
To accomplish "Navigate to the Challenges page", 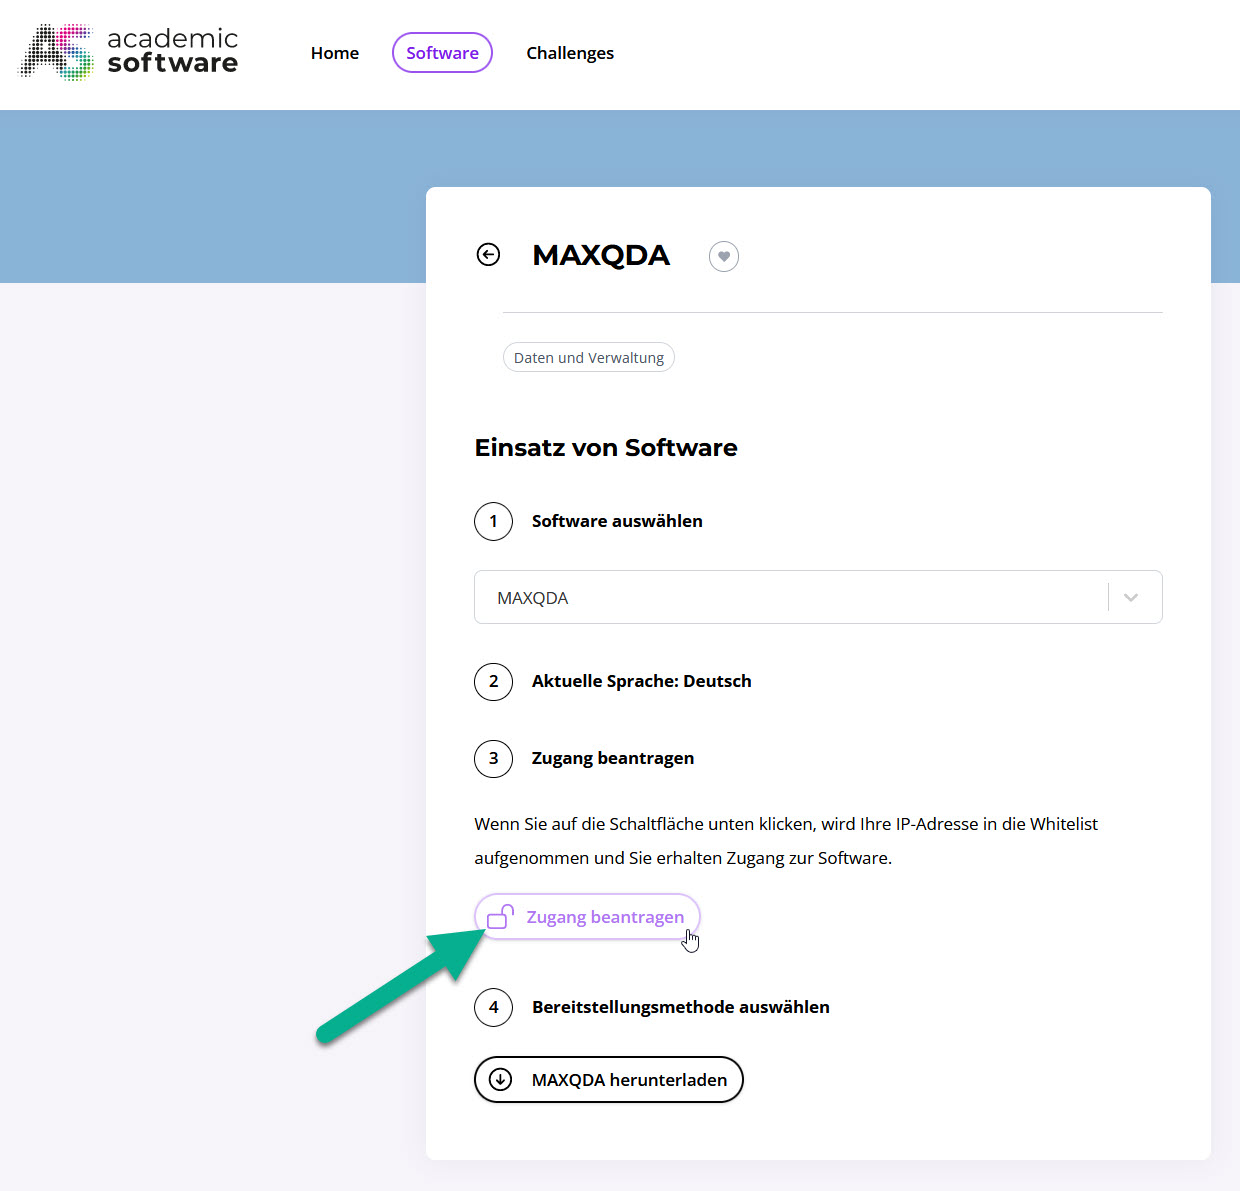I will point(570,53).
